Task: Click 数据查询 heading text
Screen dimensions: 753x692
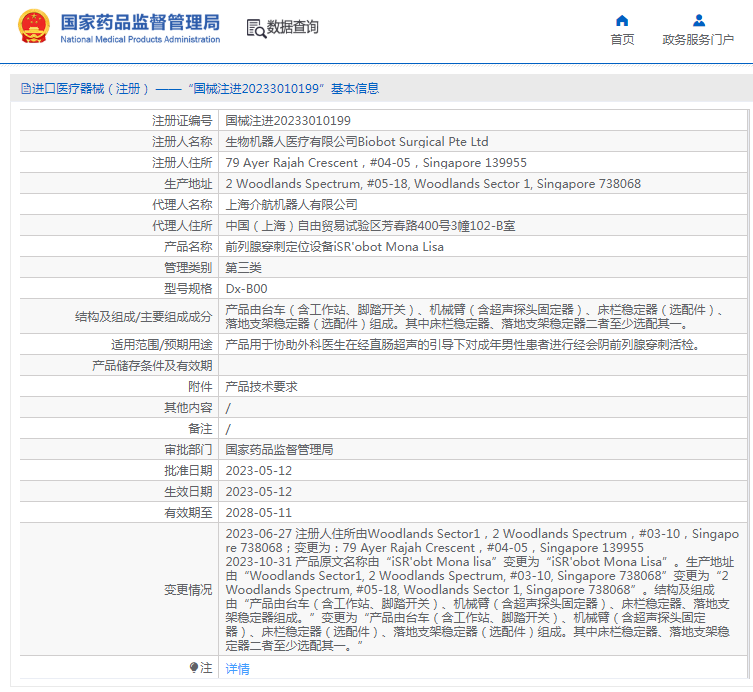Action: click(292, 27)
